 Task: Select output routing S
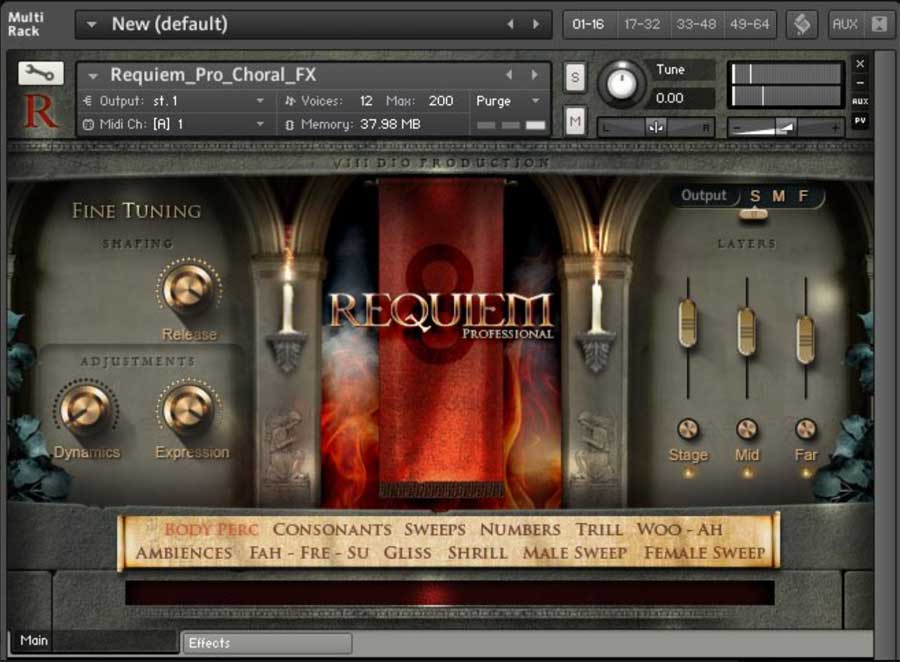click(755, 196)
